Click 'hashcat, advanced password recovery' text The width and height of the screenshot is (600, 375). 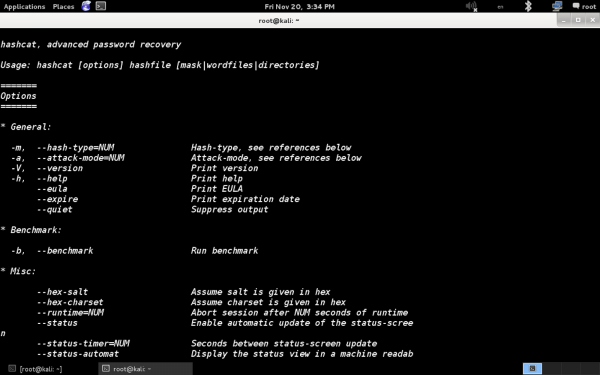click(x=91, y=44)
